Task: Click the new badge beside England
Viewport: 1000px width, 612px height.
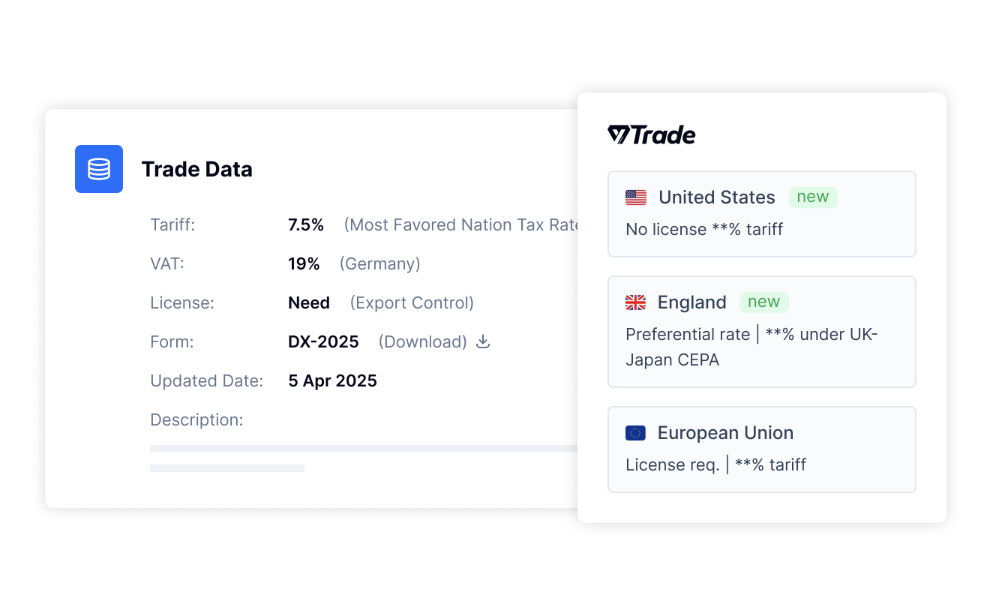Action: coord(764,302)
